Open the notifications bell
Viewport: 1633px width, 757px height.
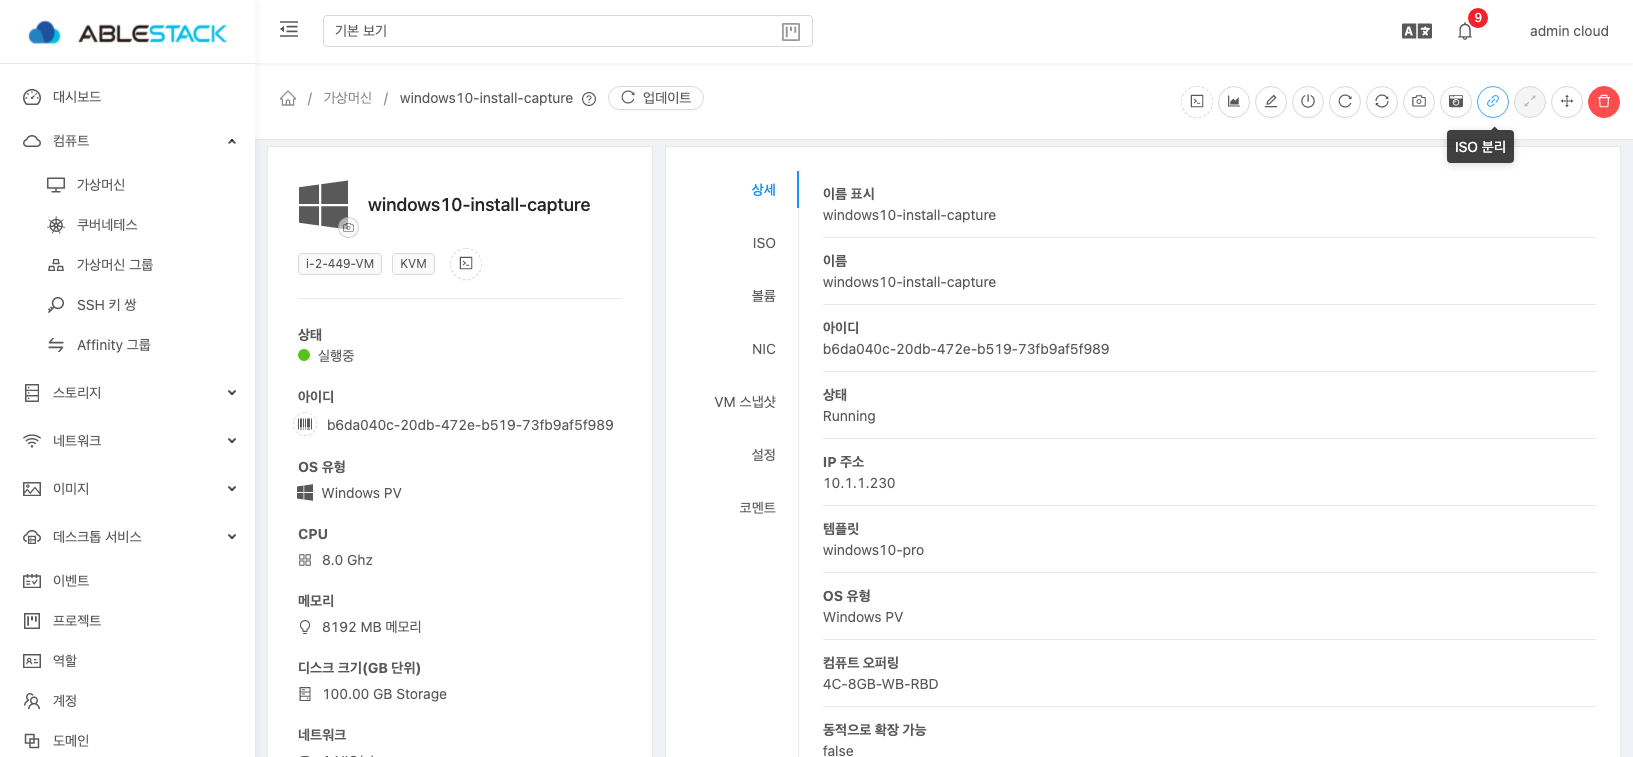point(1465,31)
